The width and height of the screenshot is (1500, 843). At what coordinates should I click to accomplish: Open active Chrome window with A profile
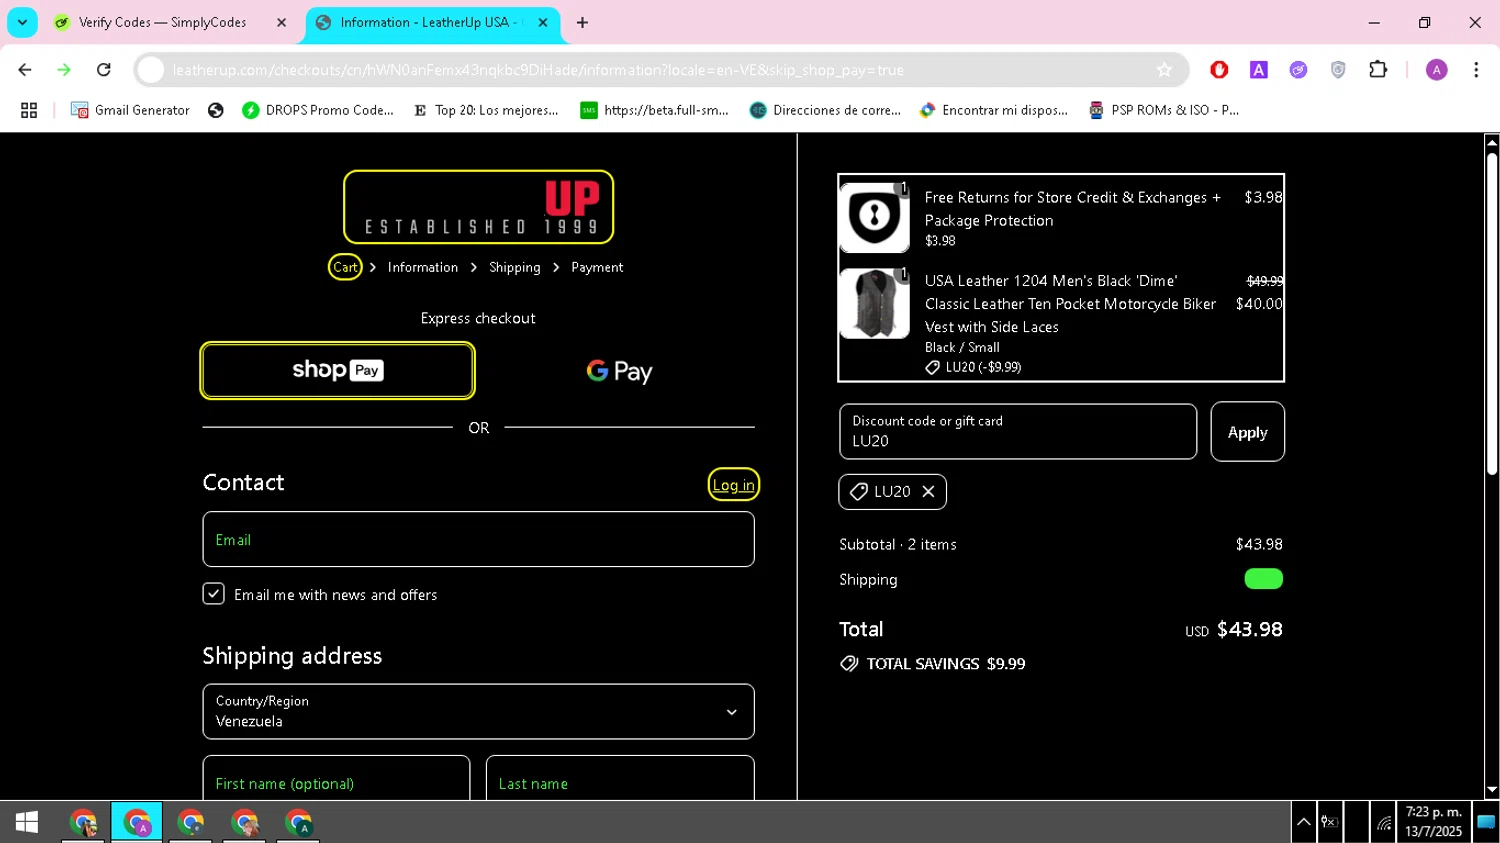point(137,822)
